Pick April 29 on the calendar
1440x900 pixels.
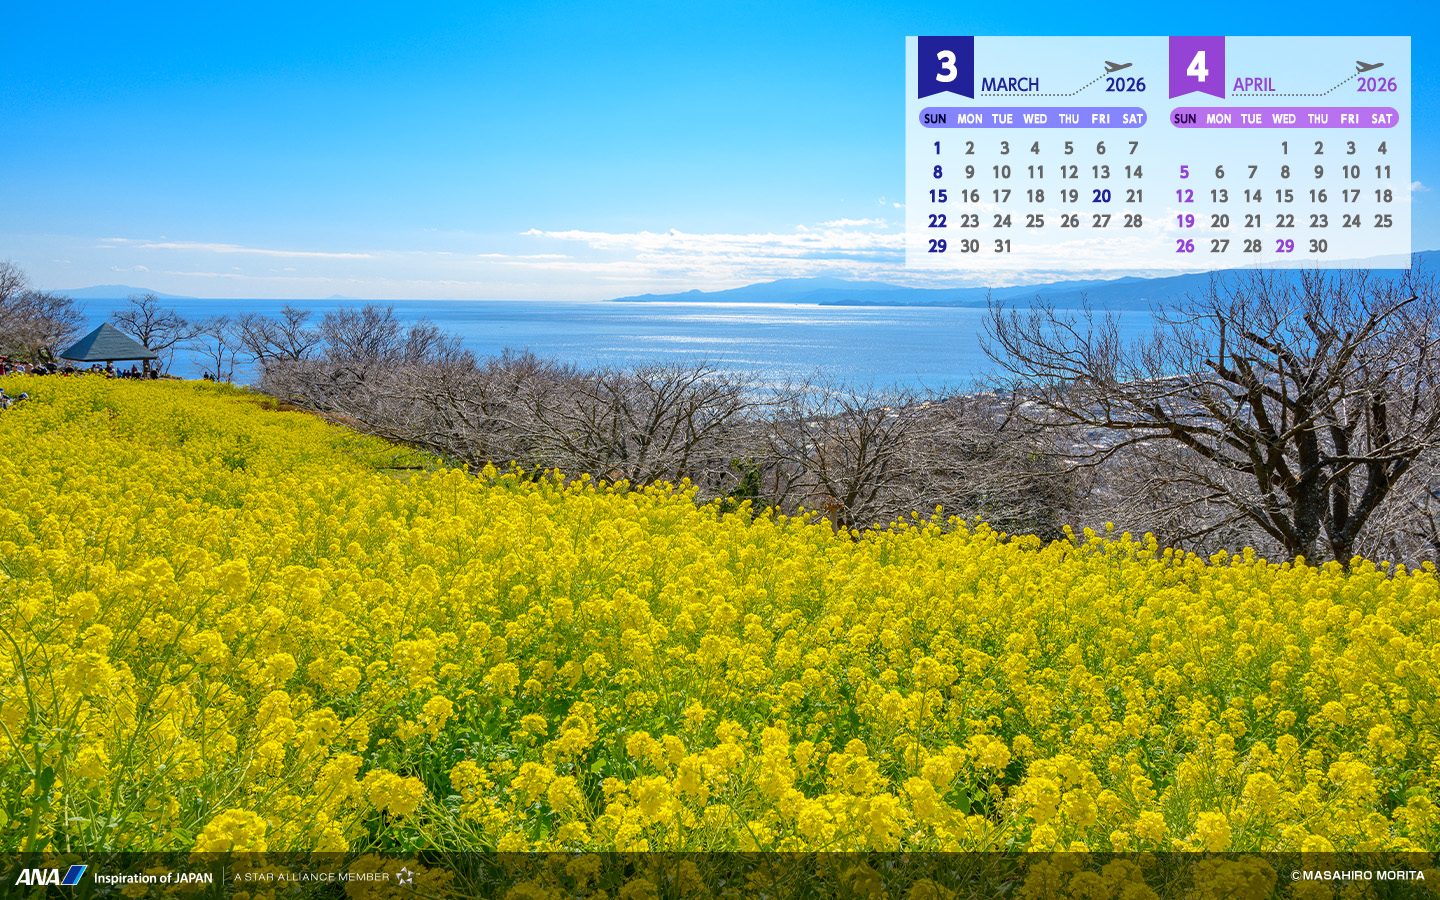click(1285, 246)
